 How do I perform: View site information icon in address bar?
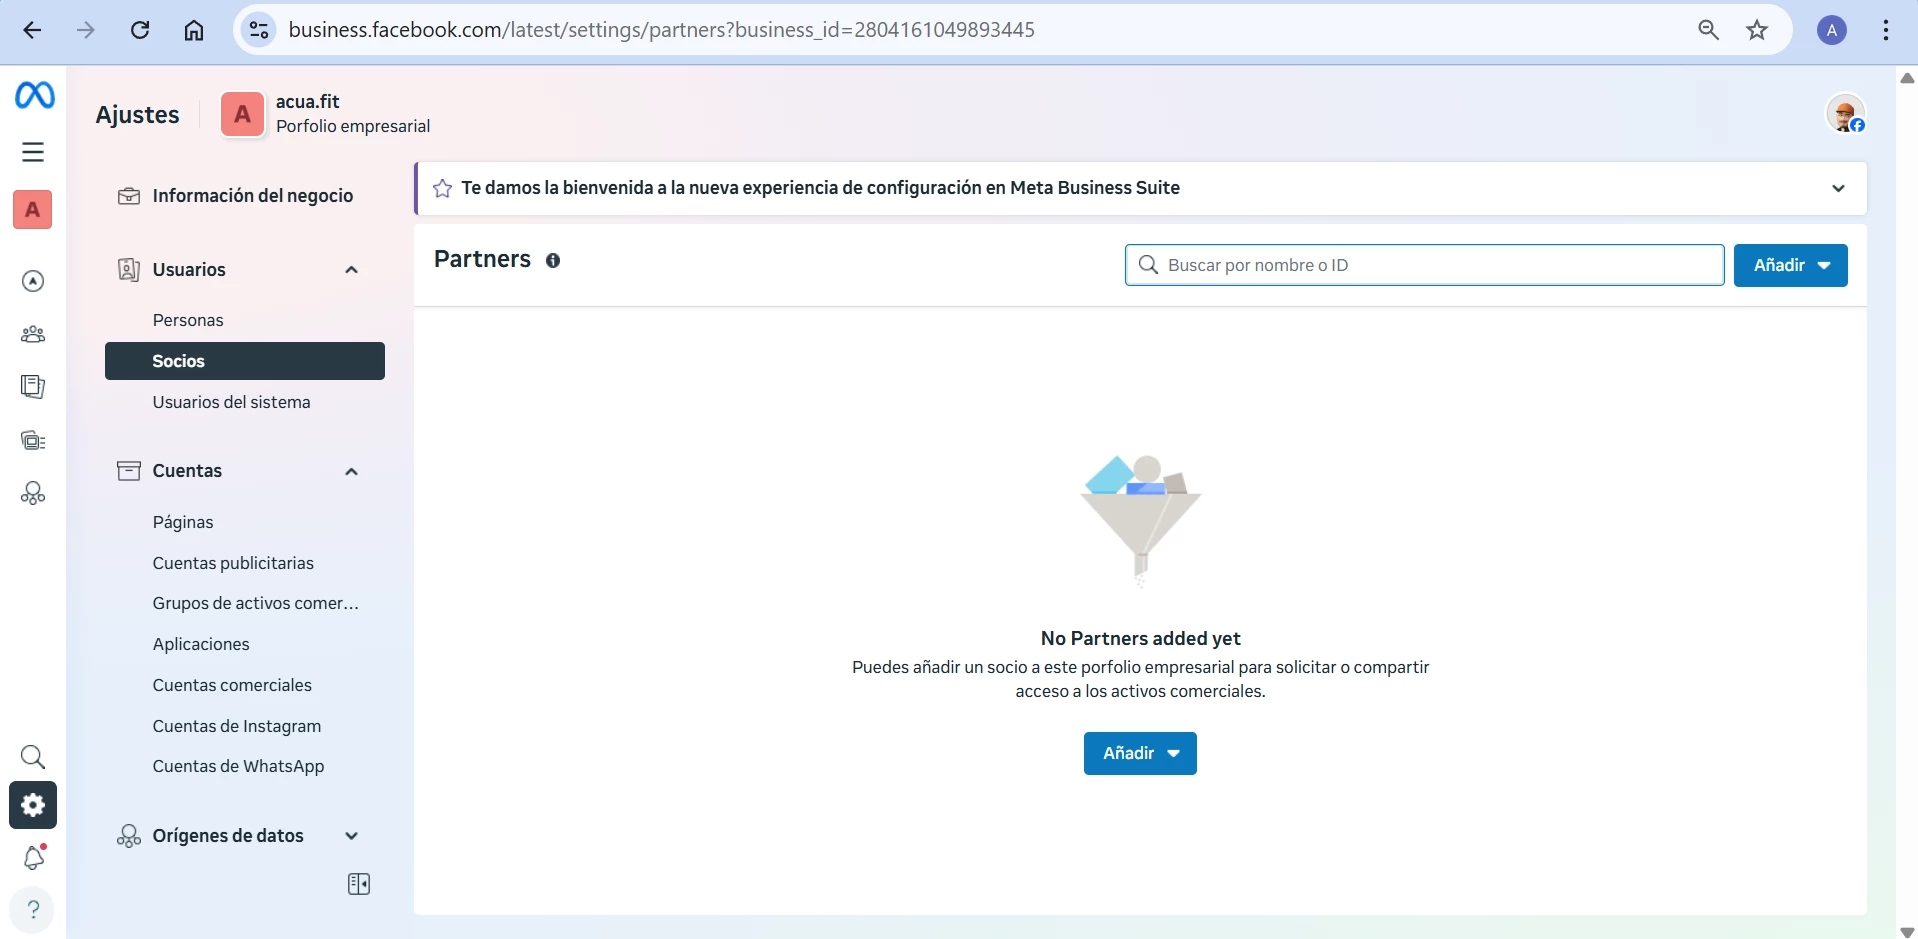(259, 30)
